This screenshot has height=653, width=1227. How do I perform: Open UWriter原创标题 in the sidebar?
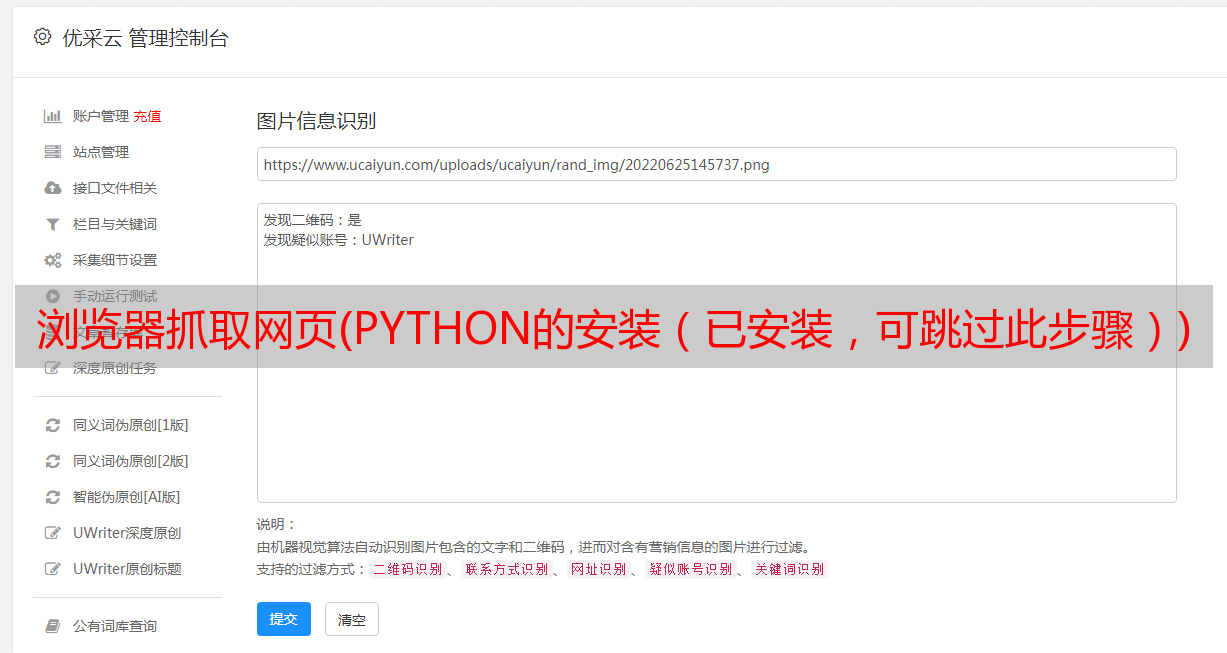pos(127,569)
